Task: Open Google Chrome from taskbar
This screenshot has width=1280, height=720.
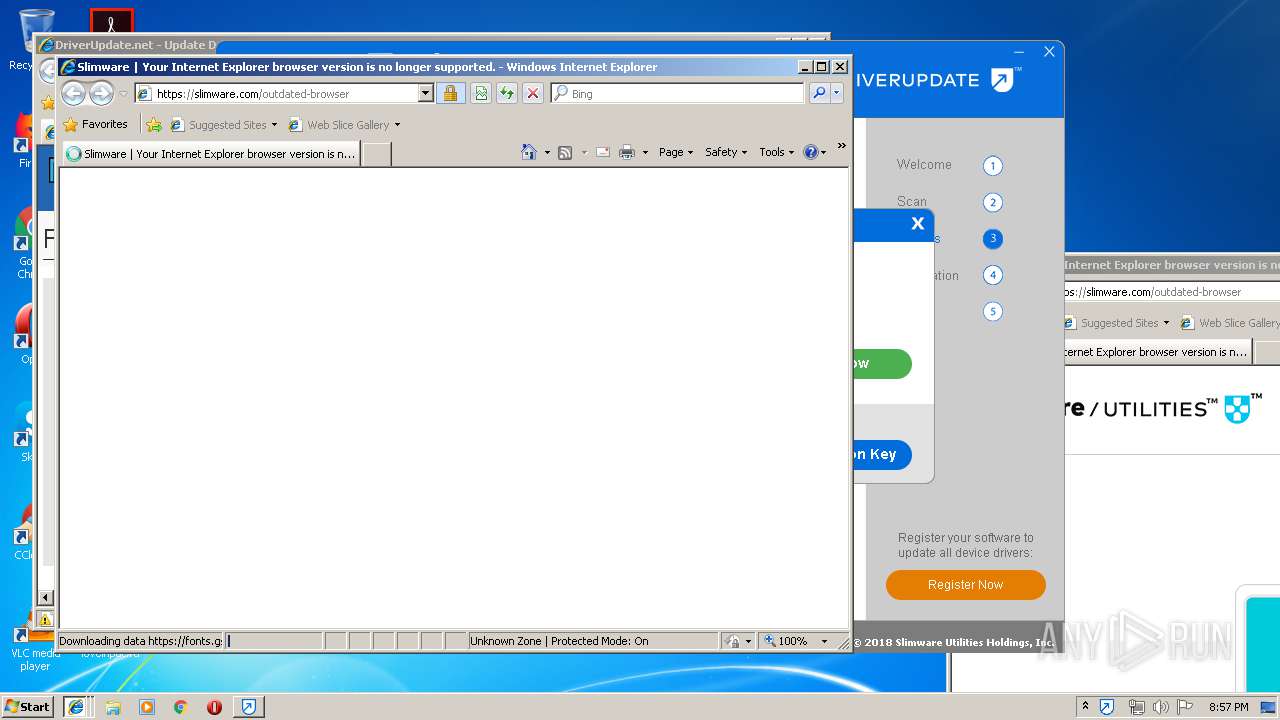Action: (180, 707)
